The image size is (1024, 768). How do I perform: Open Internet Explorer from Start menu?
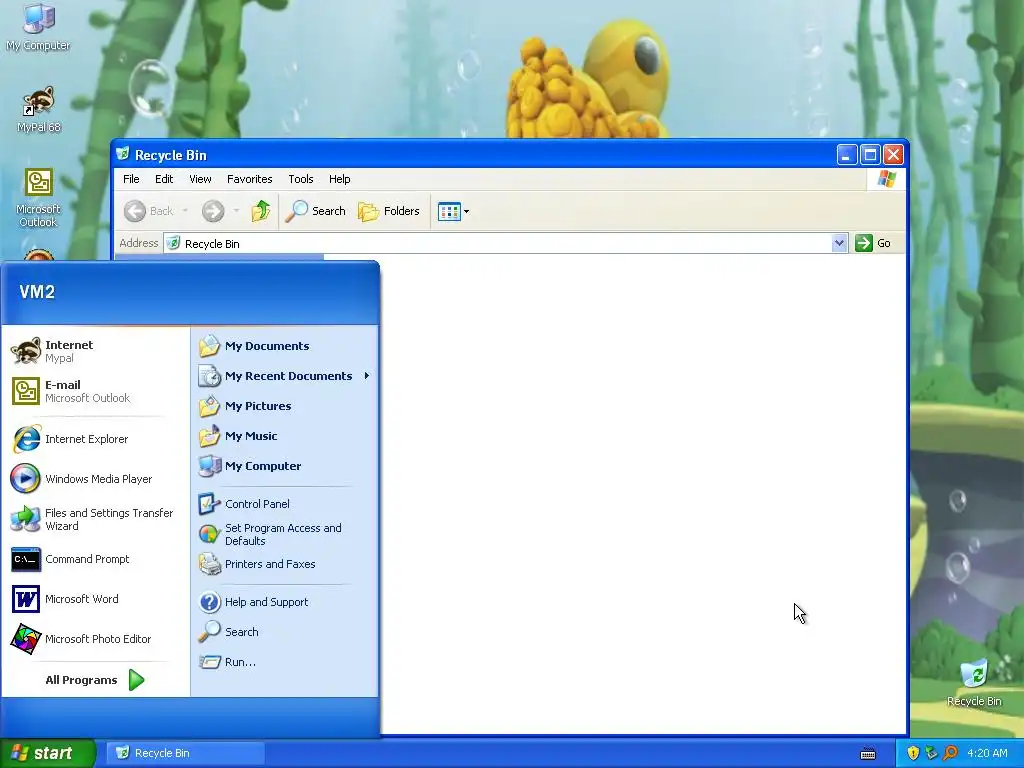tap(95, 439)
